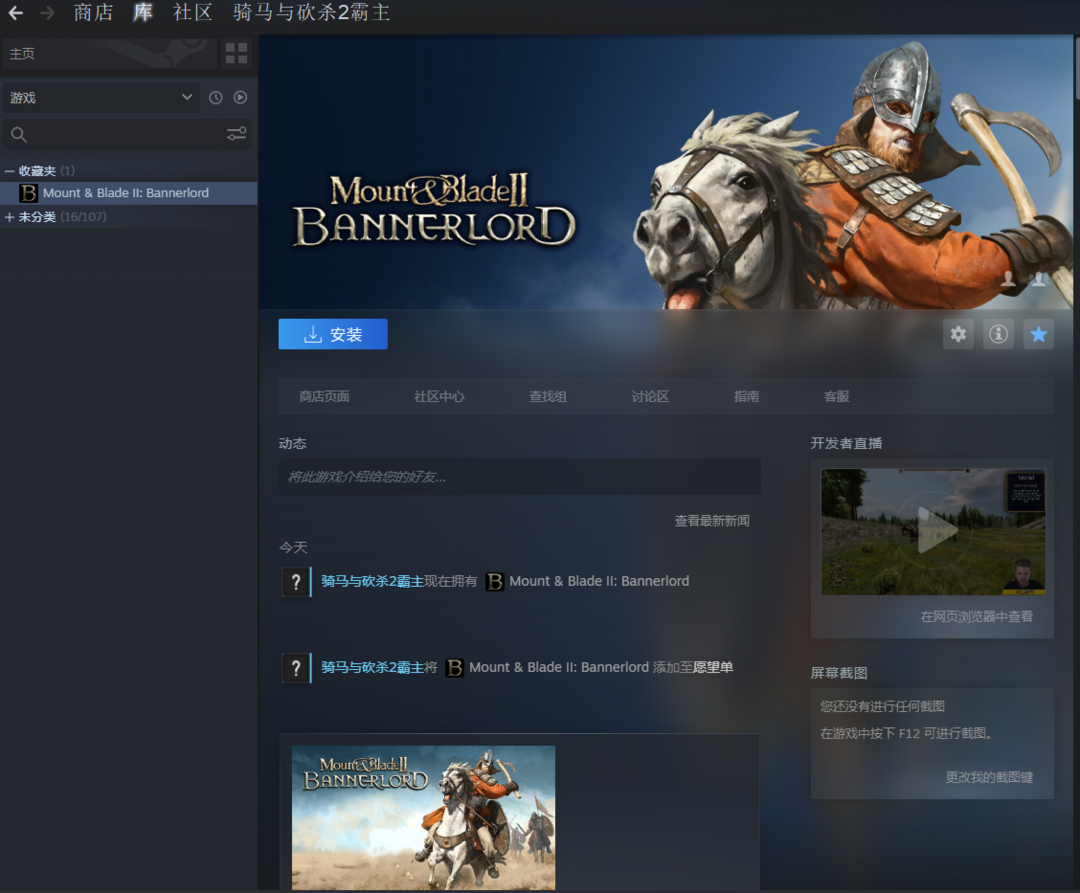Image resolution: width=1080 pixels, height=893 pixels.
Task: Open recent activity clock filter
Action: coord(215,97)
